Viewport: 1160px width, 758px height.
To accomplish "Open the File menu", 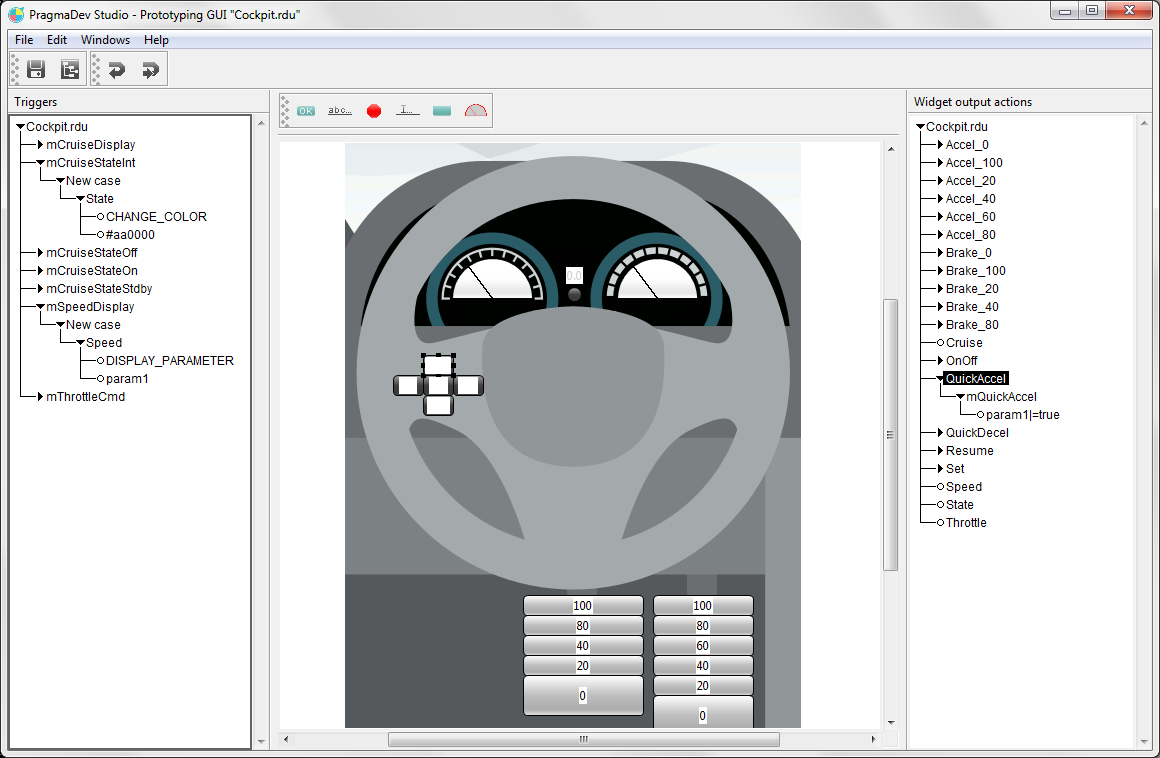I will (x=24, y=40).
